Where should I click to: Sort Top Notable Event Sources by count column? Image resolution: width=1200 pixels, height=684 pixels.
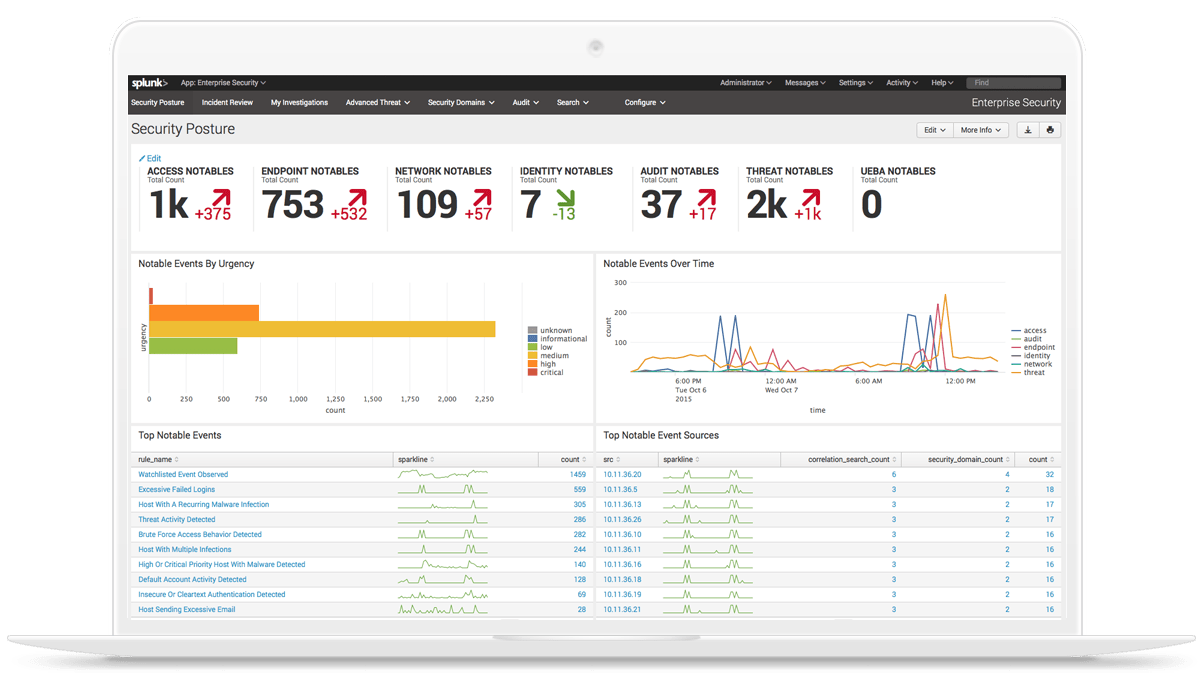(1041, 459)
